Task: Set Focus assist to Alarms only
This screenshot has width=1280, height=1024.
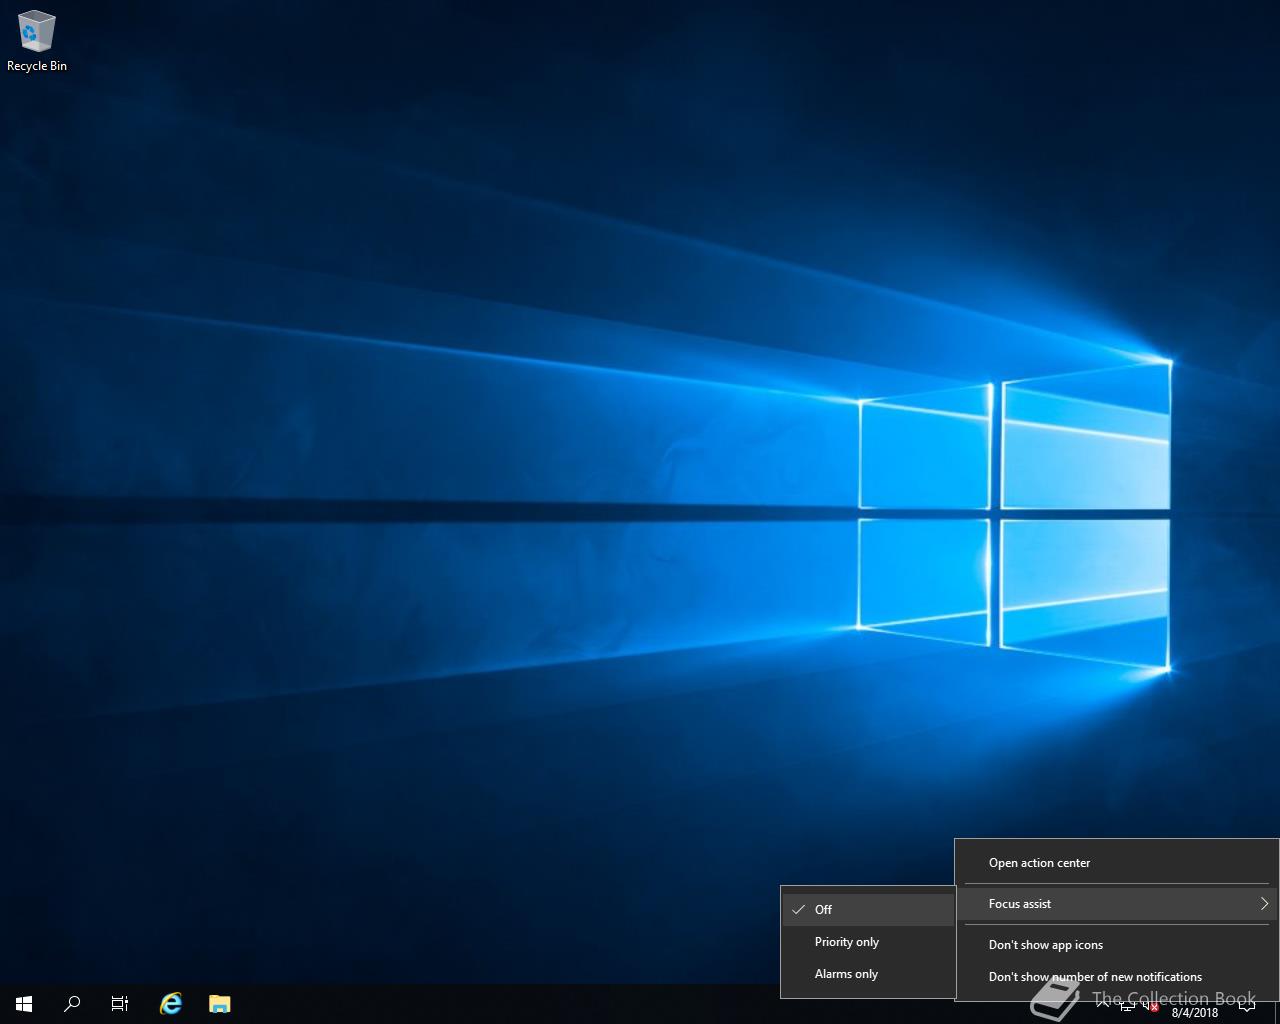Action: [868, 974]
